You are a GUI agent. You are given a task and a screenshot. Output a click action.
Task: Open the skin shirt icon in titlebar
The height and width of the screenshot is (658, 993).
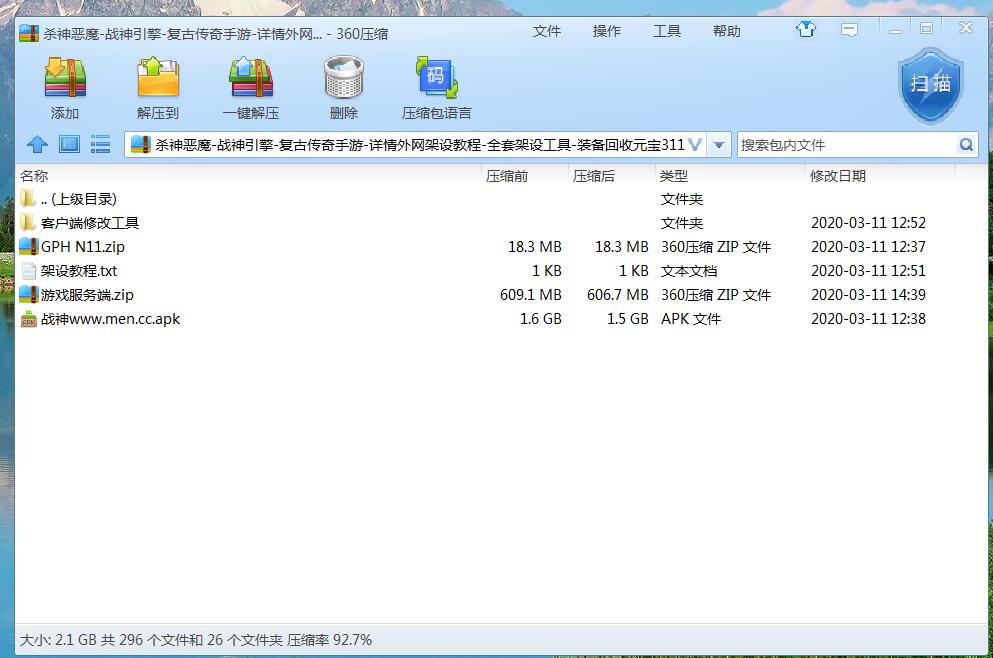tap(805, 30)
